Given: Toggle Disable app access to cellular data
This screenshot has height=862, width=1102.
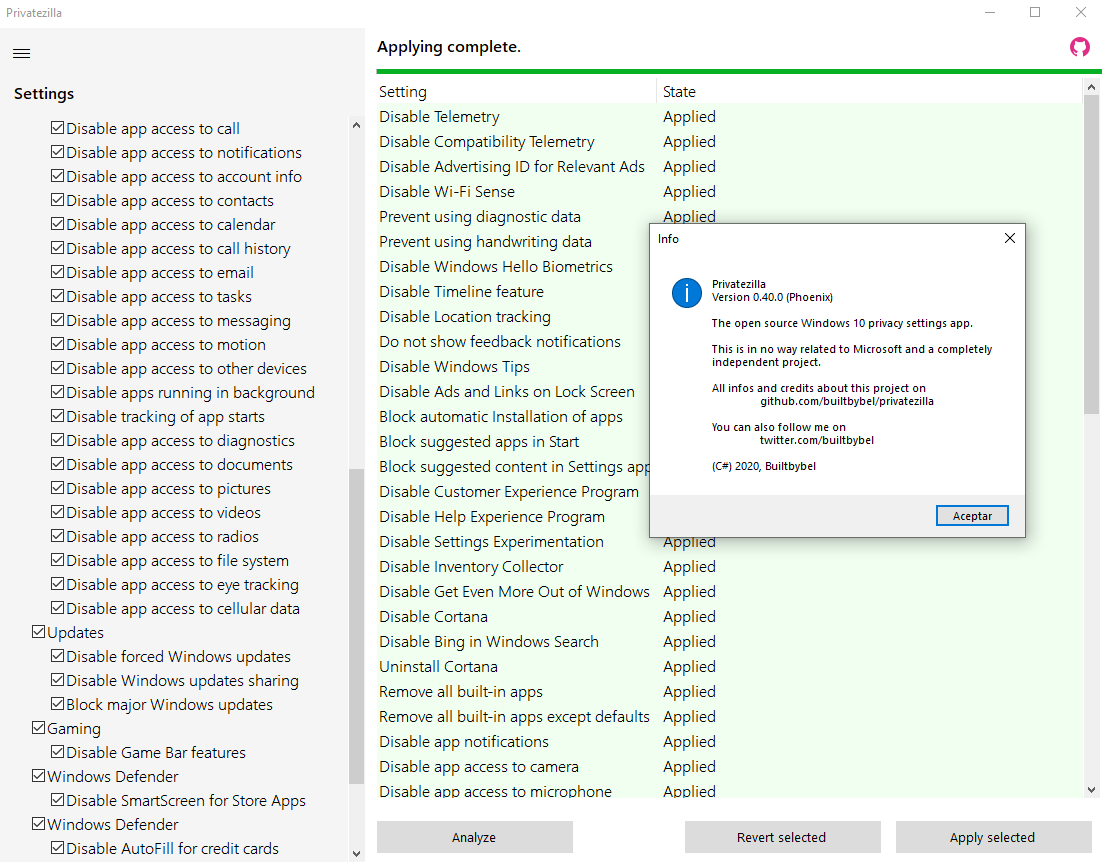Looking at the screenshot, I should click(58, 608).
